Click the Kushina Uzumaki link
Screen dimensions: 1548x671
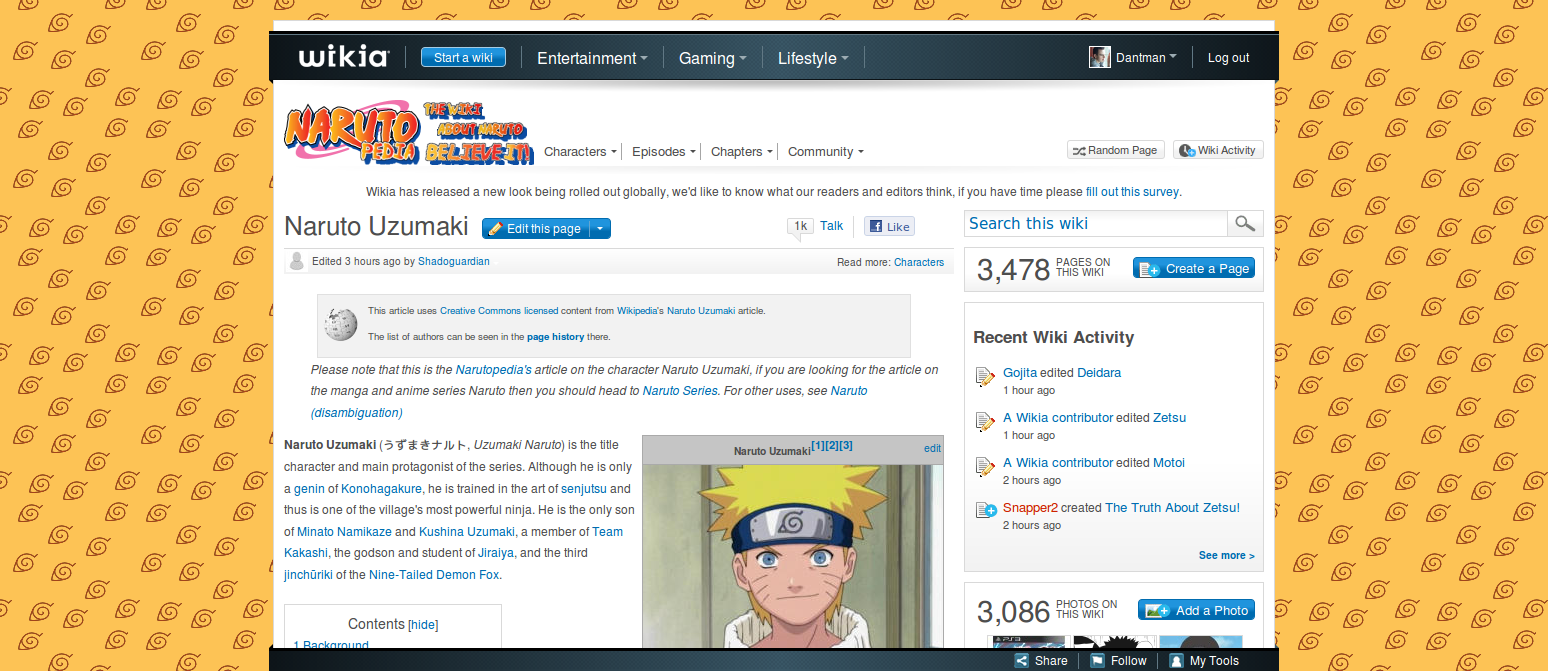coord(467,532)
